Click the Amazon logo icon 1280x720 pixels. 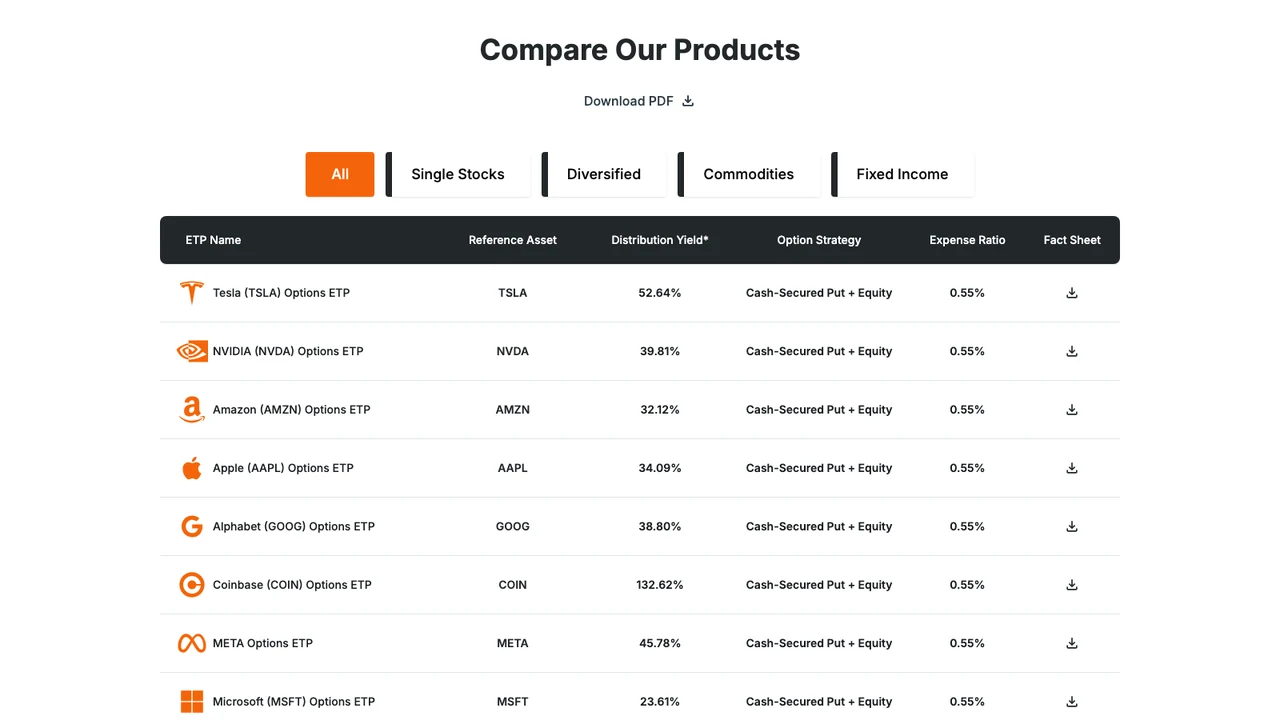click(x=192, y=410)
